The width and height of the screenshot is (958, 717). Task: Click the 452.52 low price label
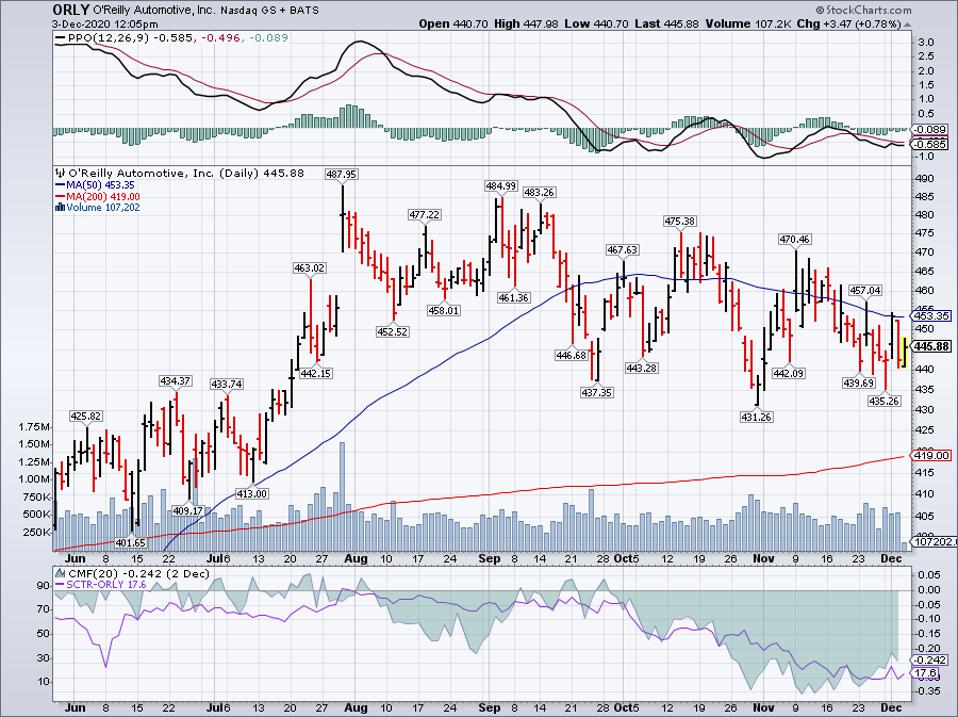coord(392,332)
